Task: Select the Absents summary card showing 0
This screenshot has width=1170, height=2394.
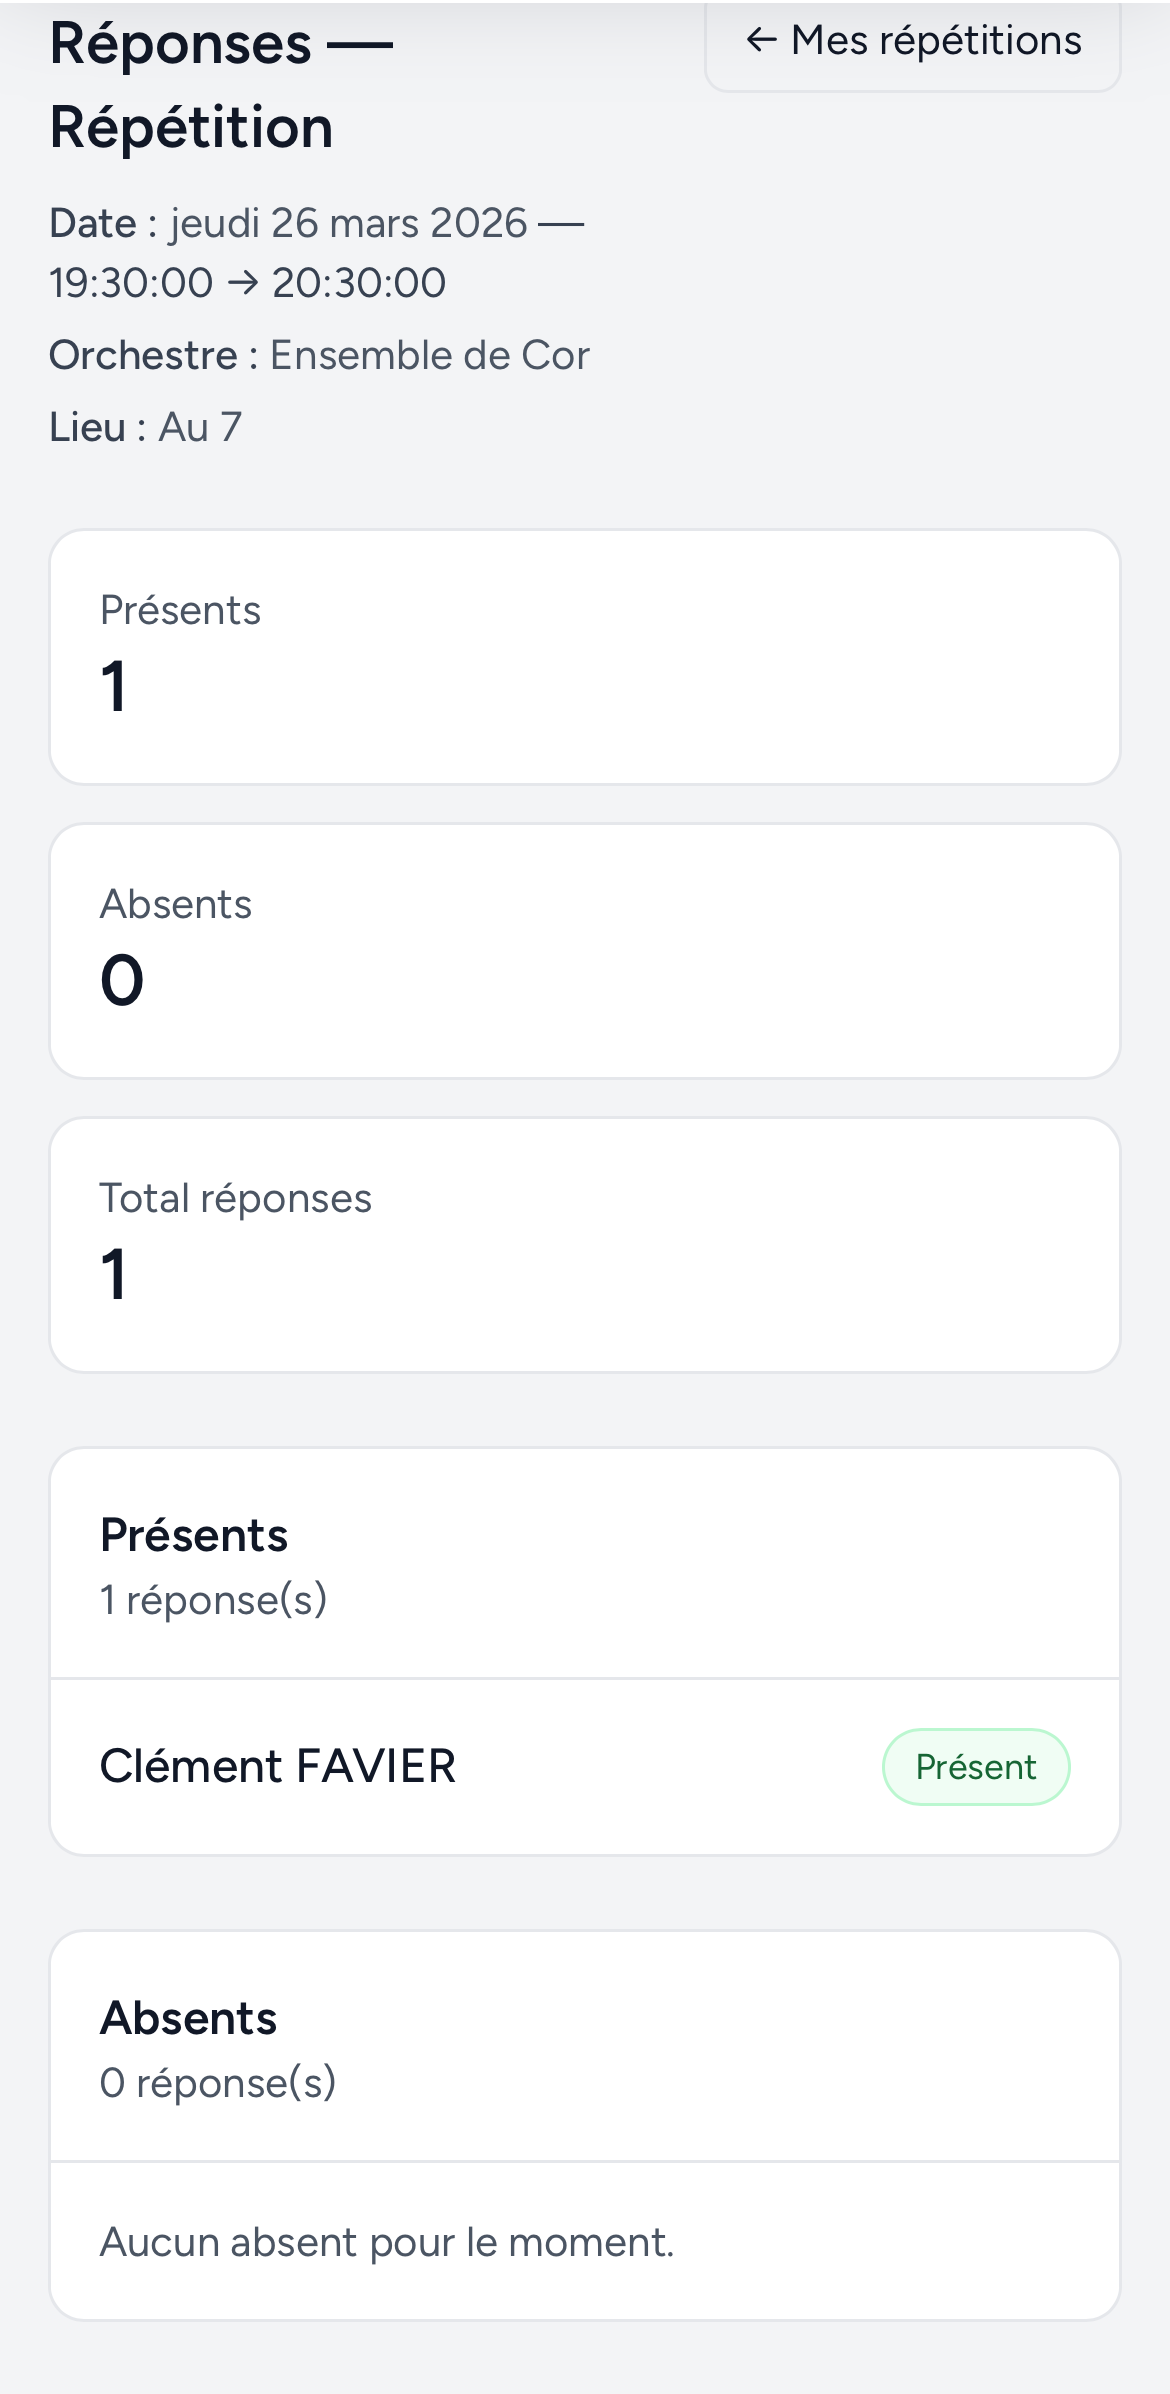Action: coord(585,946)
